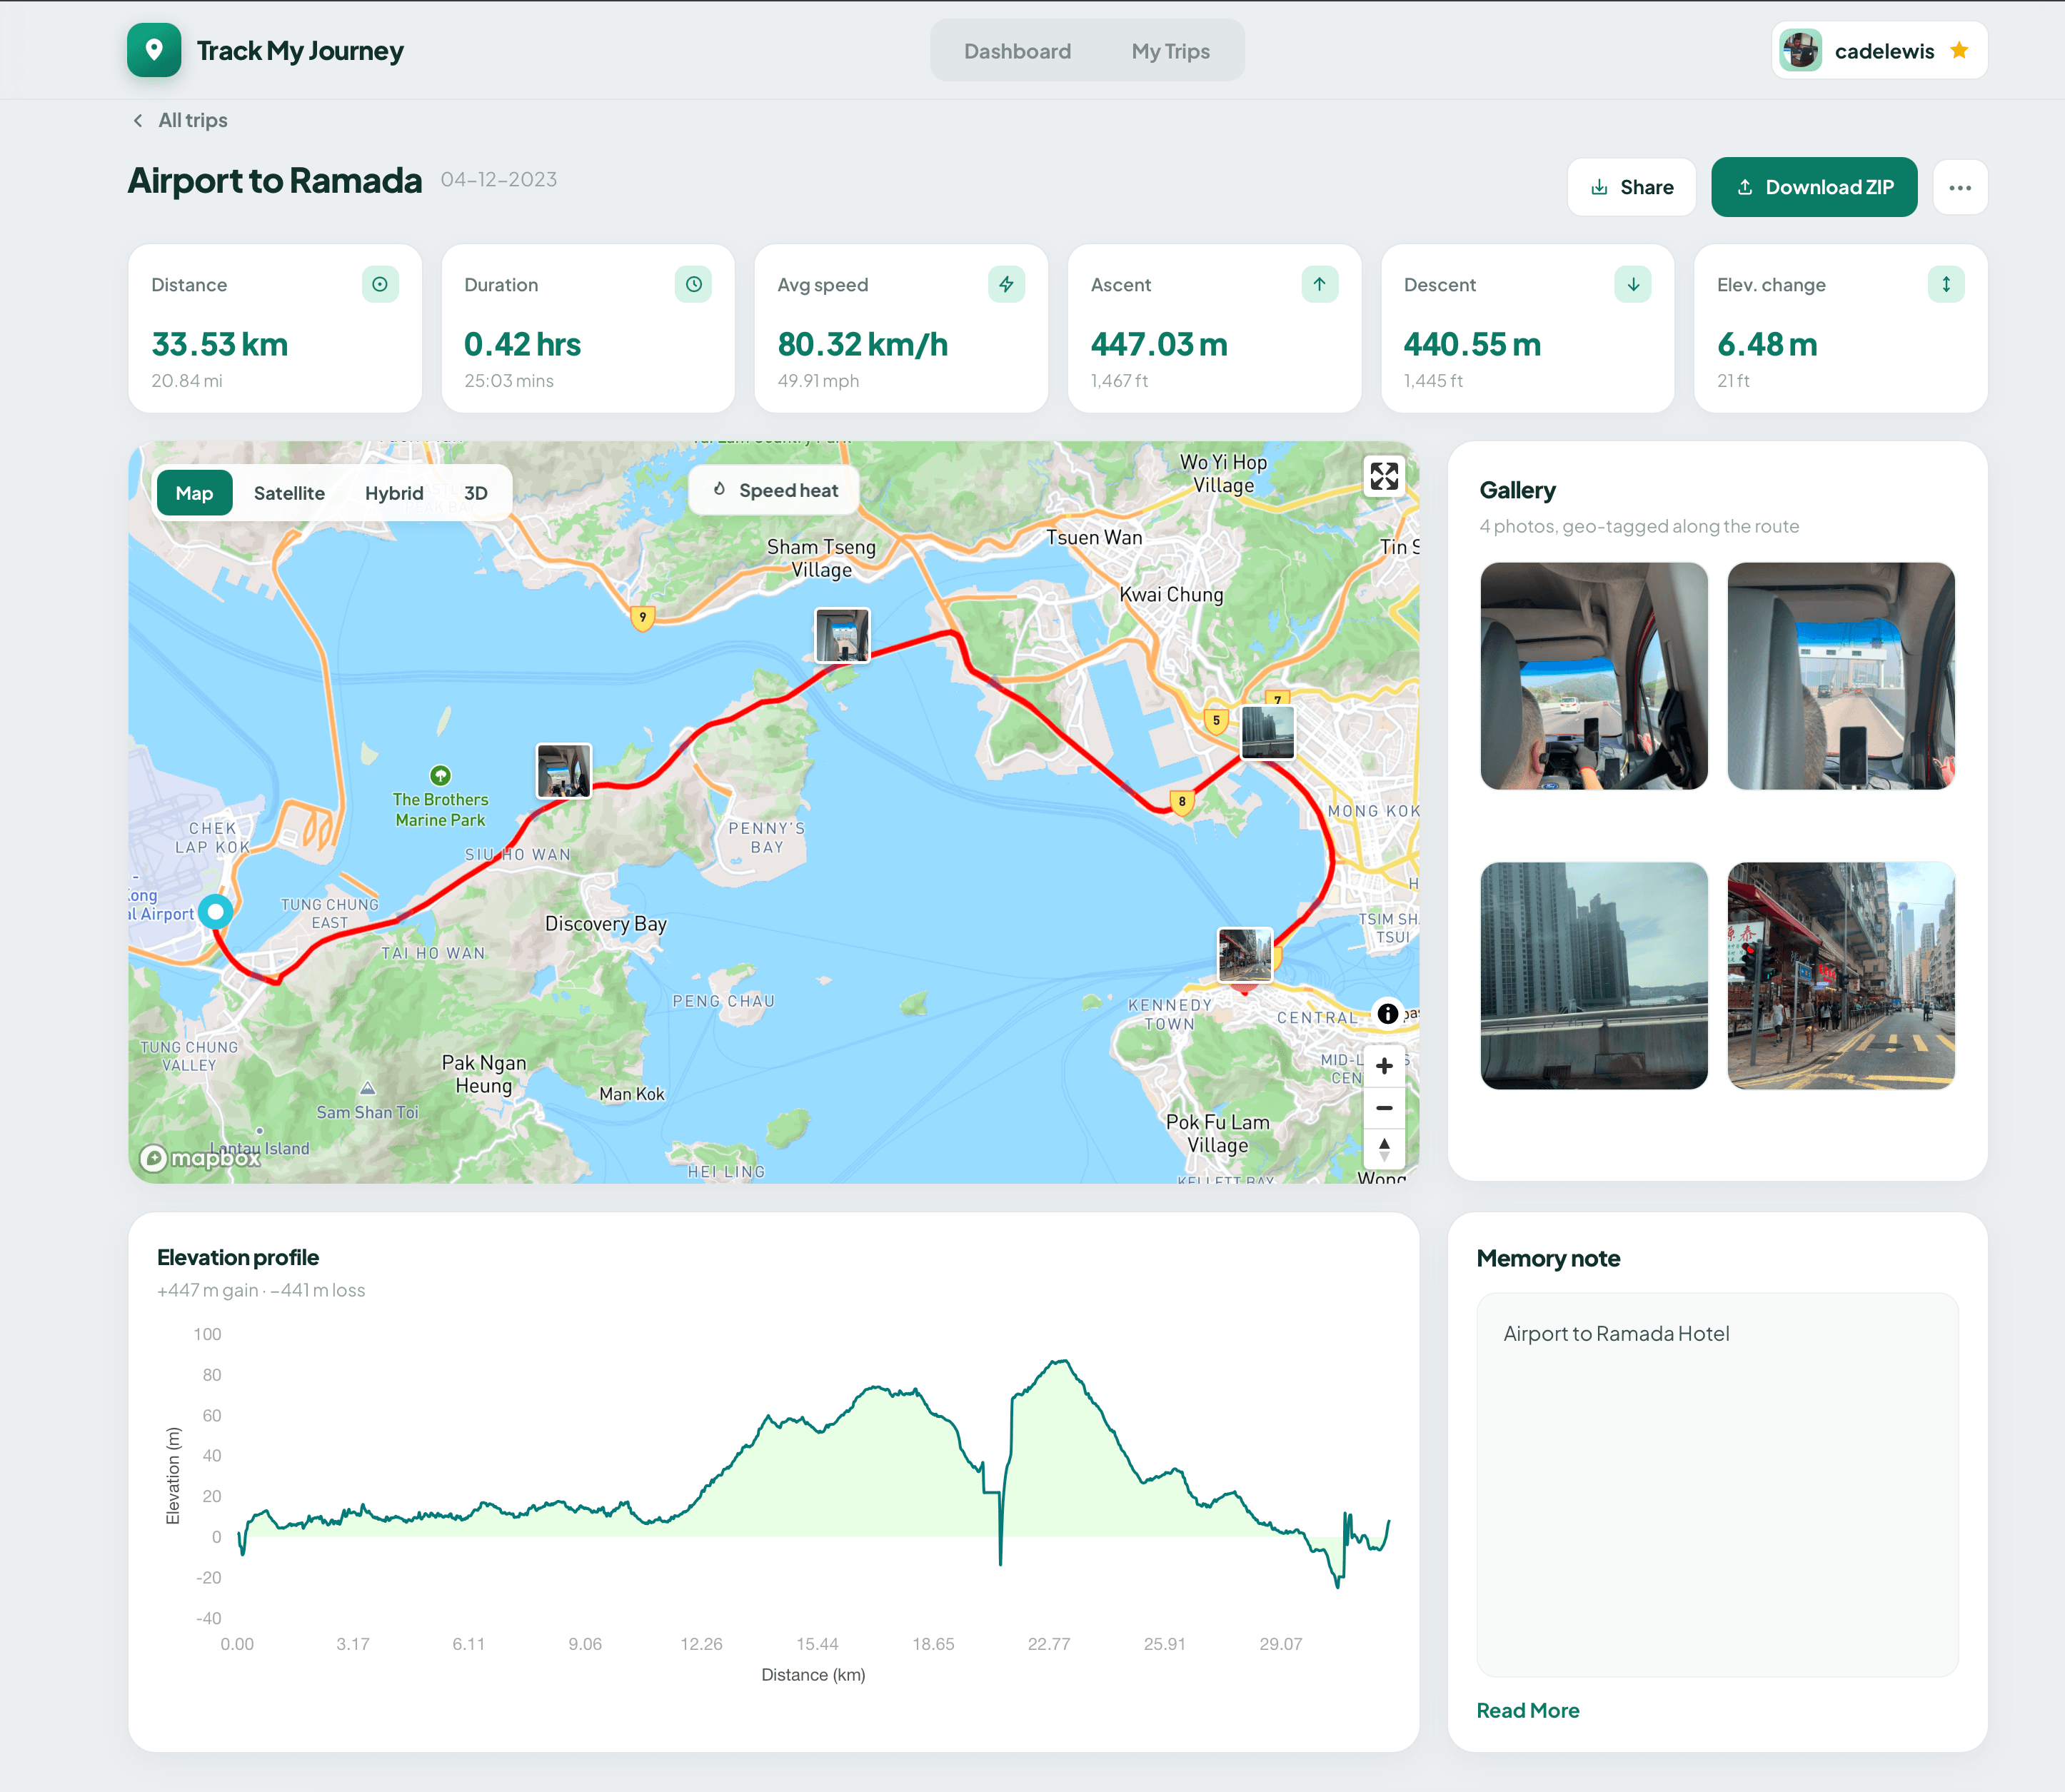Image resolution: width=2065 pixels, height=1792 pixels.
Task: Select the Map view mode
Action: click(194, 493)
